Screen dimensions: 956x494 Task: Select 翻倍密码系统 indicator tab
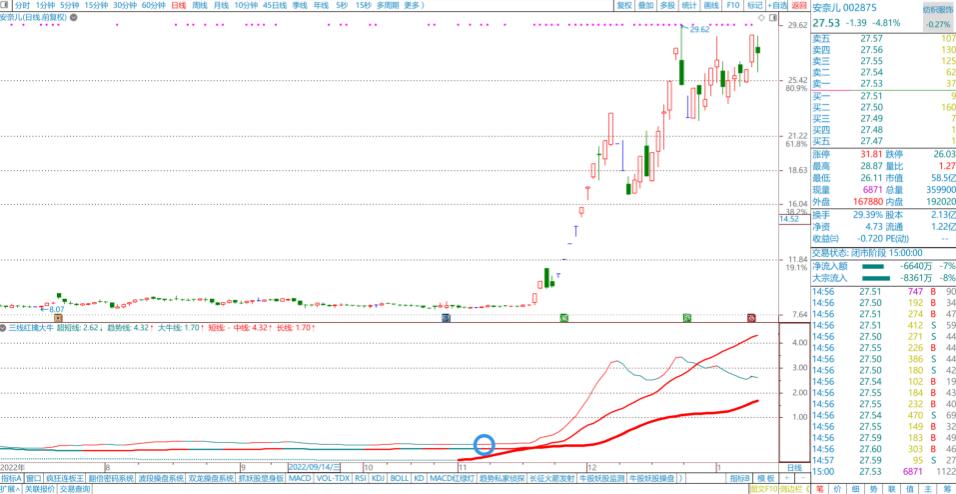[110, 478]
